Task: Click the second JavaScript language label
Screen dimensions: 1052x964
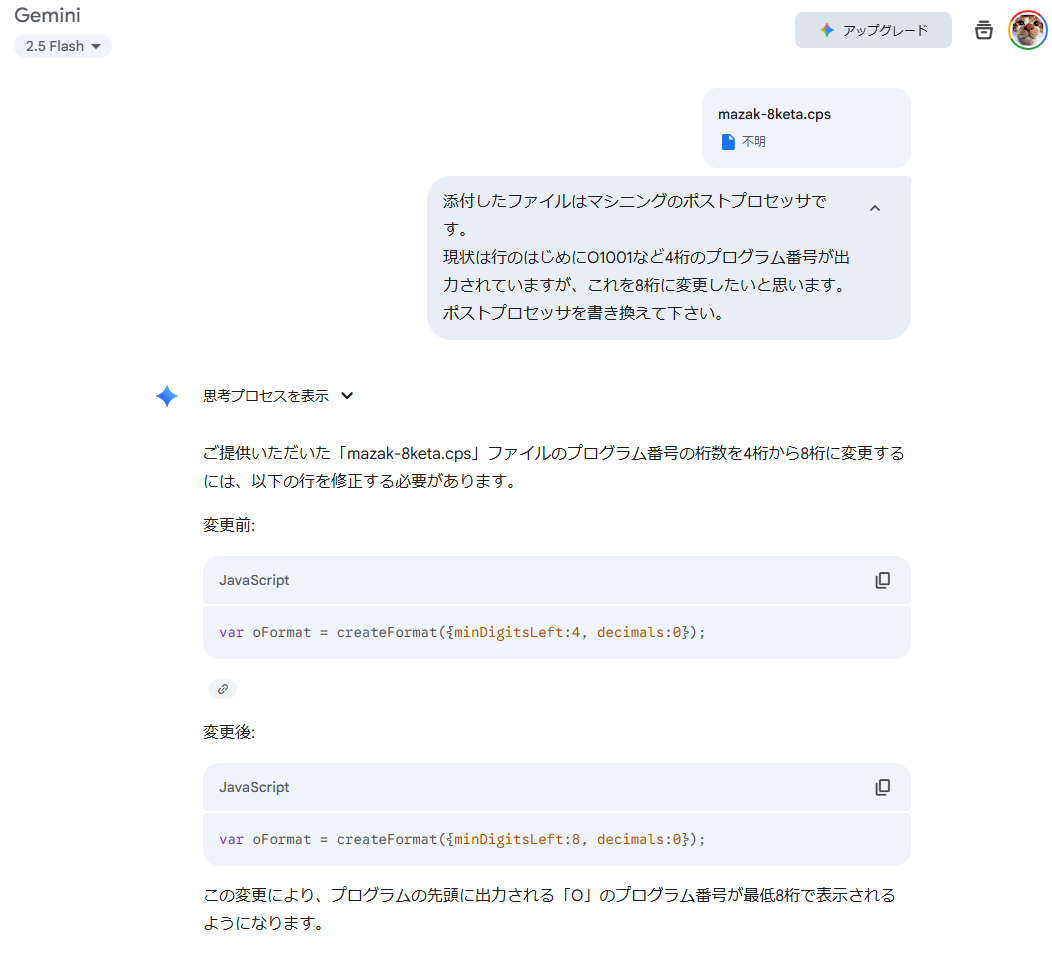Action: (x=254, y=788)
